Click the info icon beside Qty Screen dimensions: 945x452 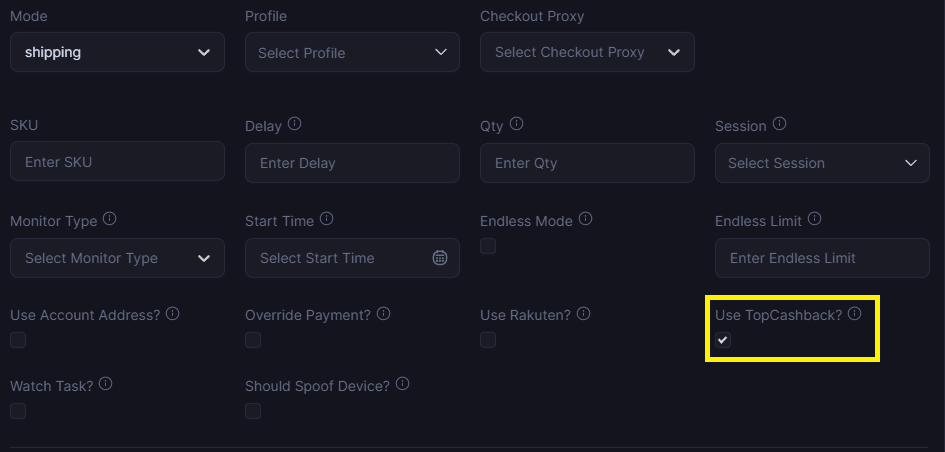click(516, 125)
